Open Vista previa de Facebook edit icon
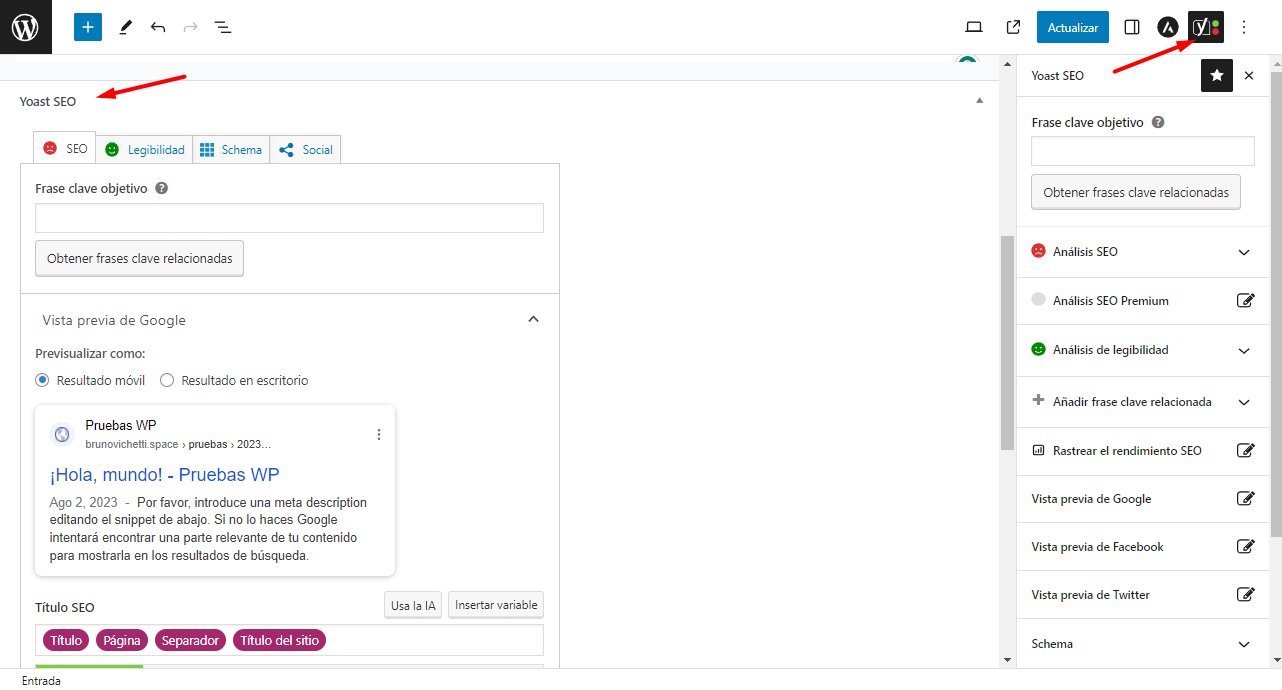This screenshot has height=690, width=1282. point(1245,546)
